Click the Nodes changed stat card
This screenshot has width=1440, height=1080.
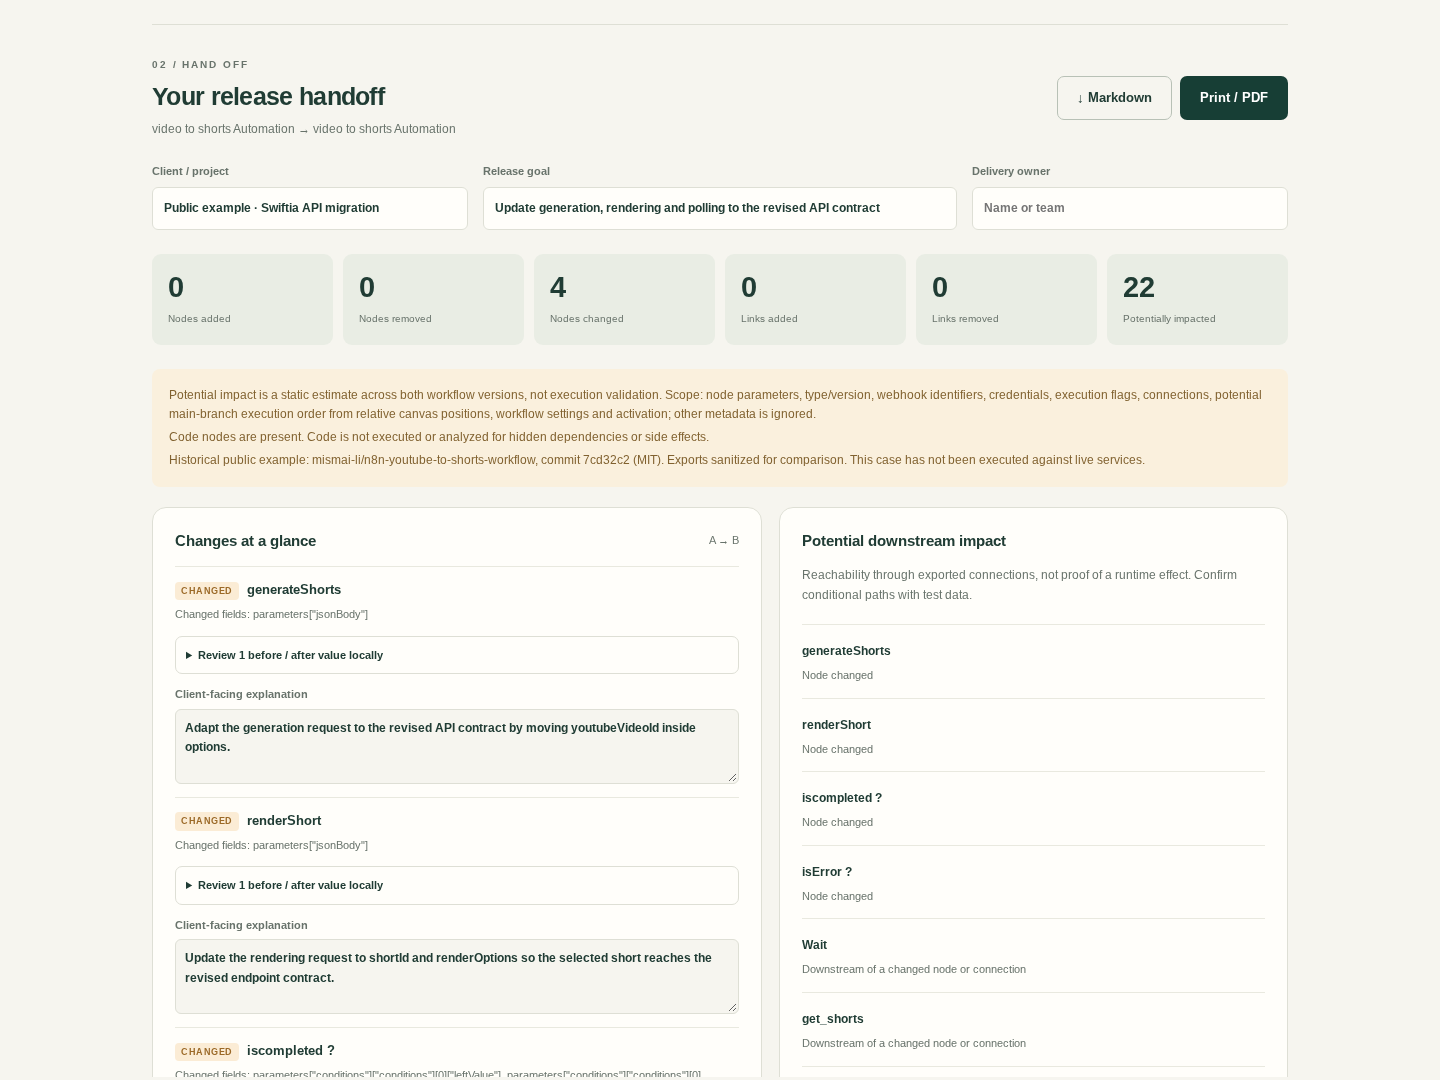pos(624,299)
